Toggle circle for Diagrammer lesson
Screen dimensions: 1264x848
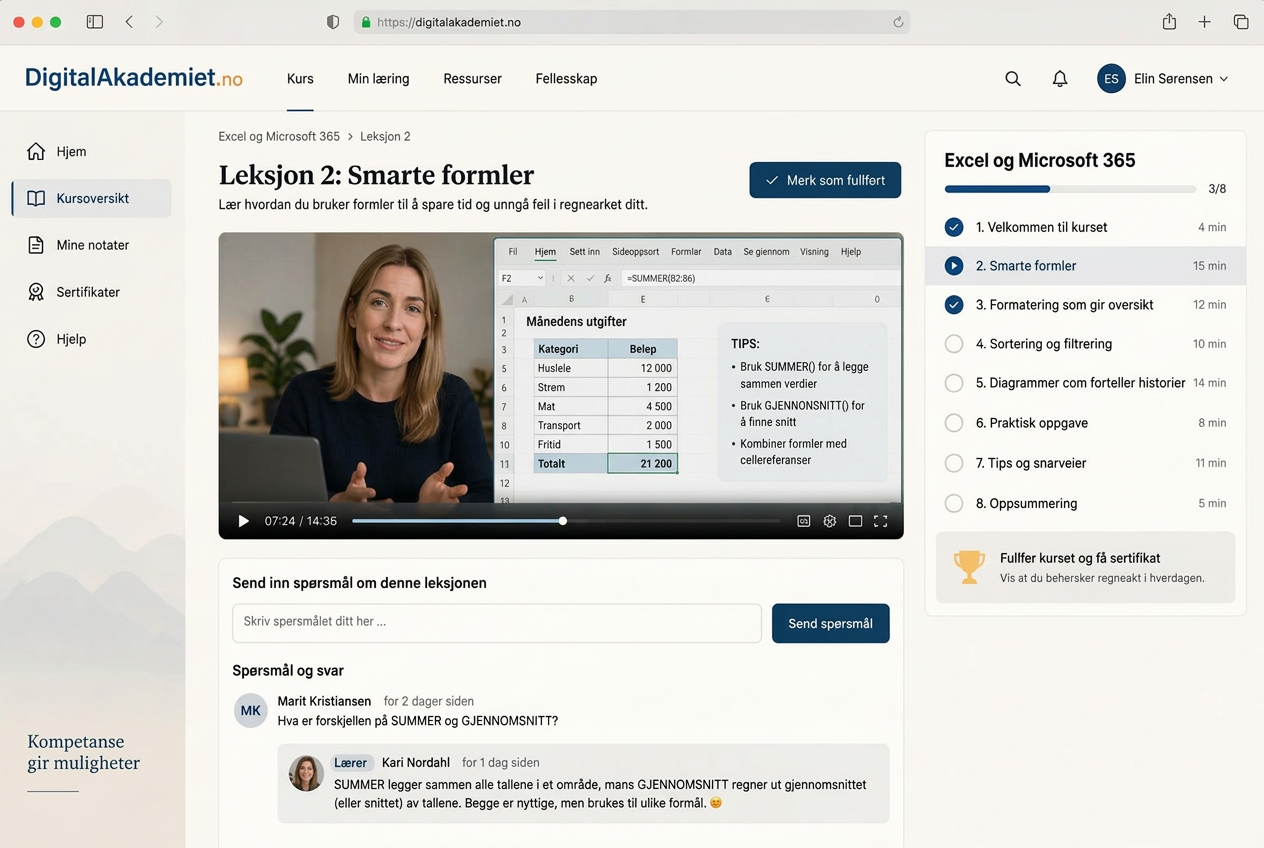(x=954, y=383)
